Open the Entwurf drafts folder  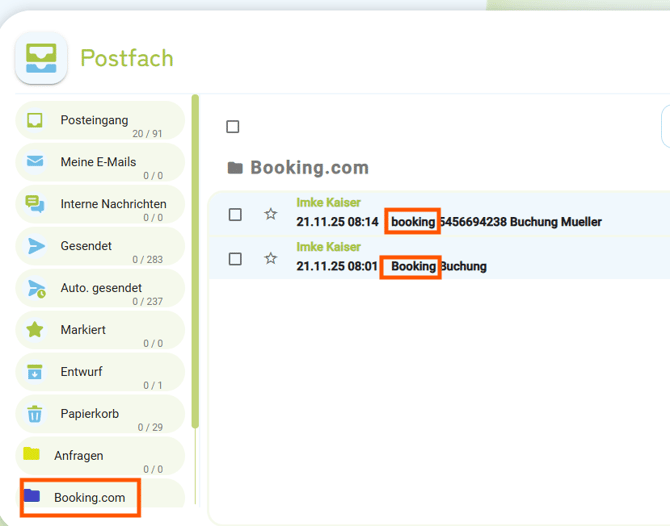100,372
